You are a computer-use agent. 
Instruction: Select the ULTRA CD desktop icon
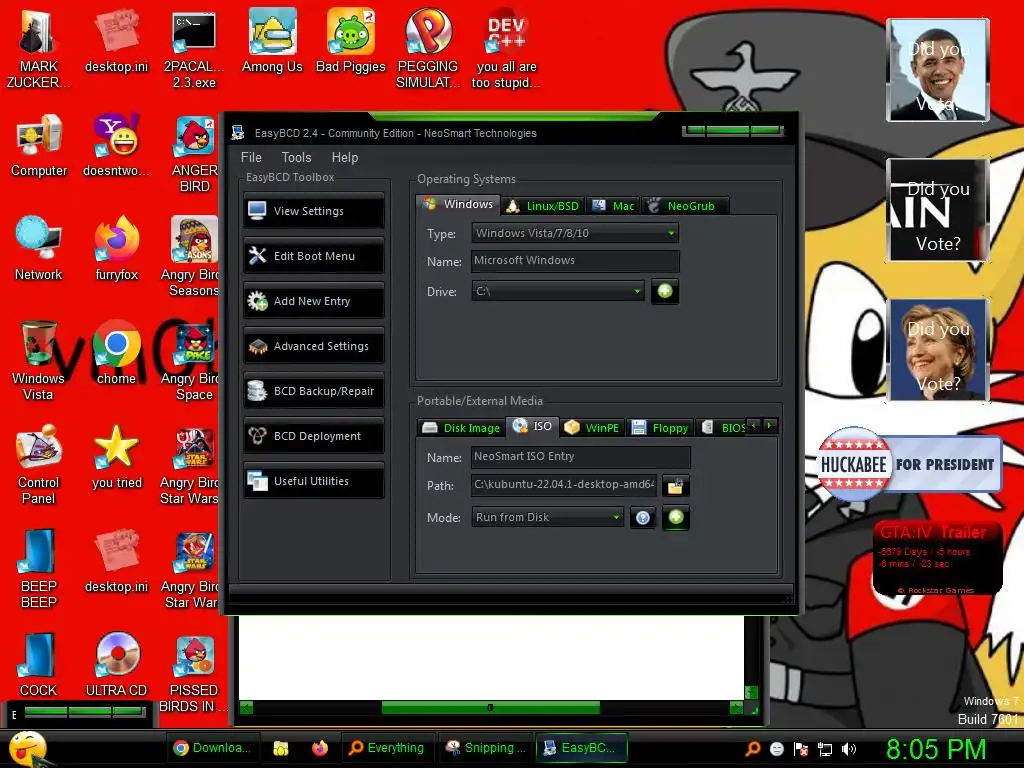pyautogui.click(x=116, y=664)
